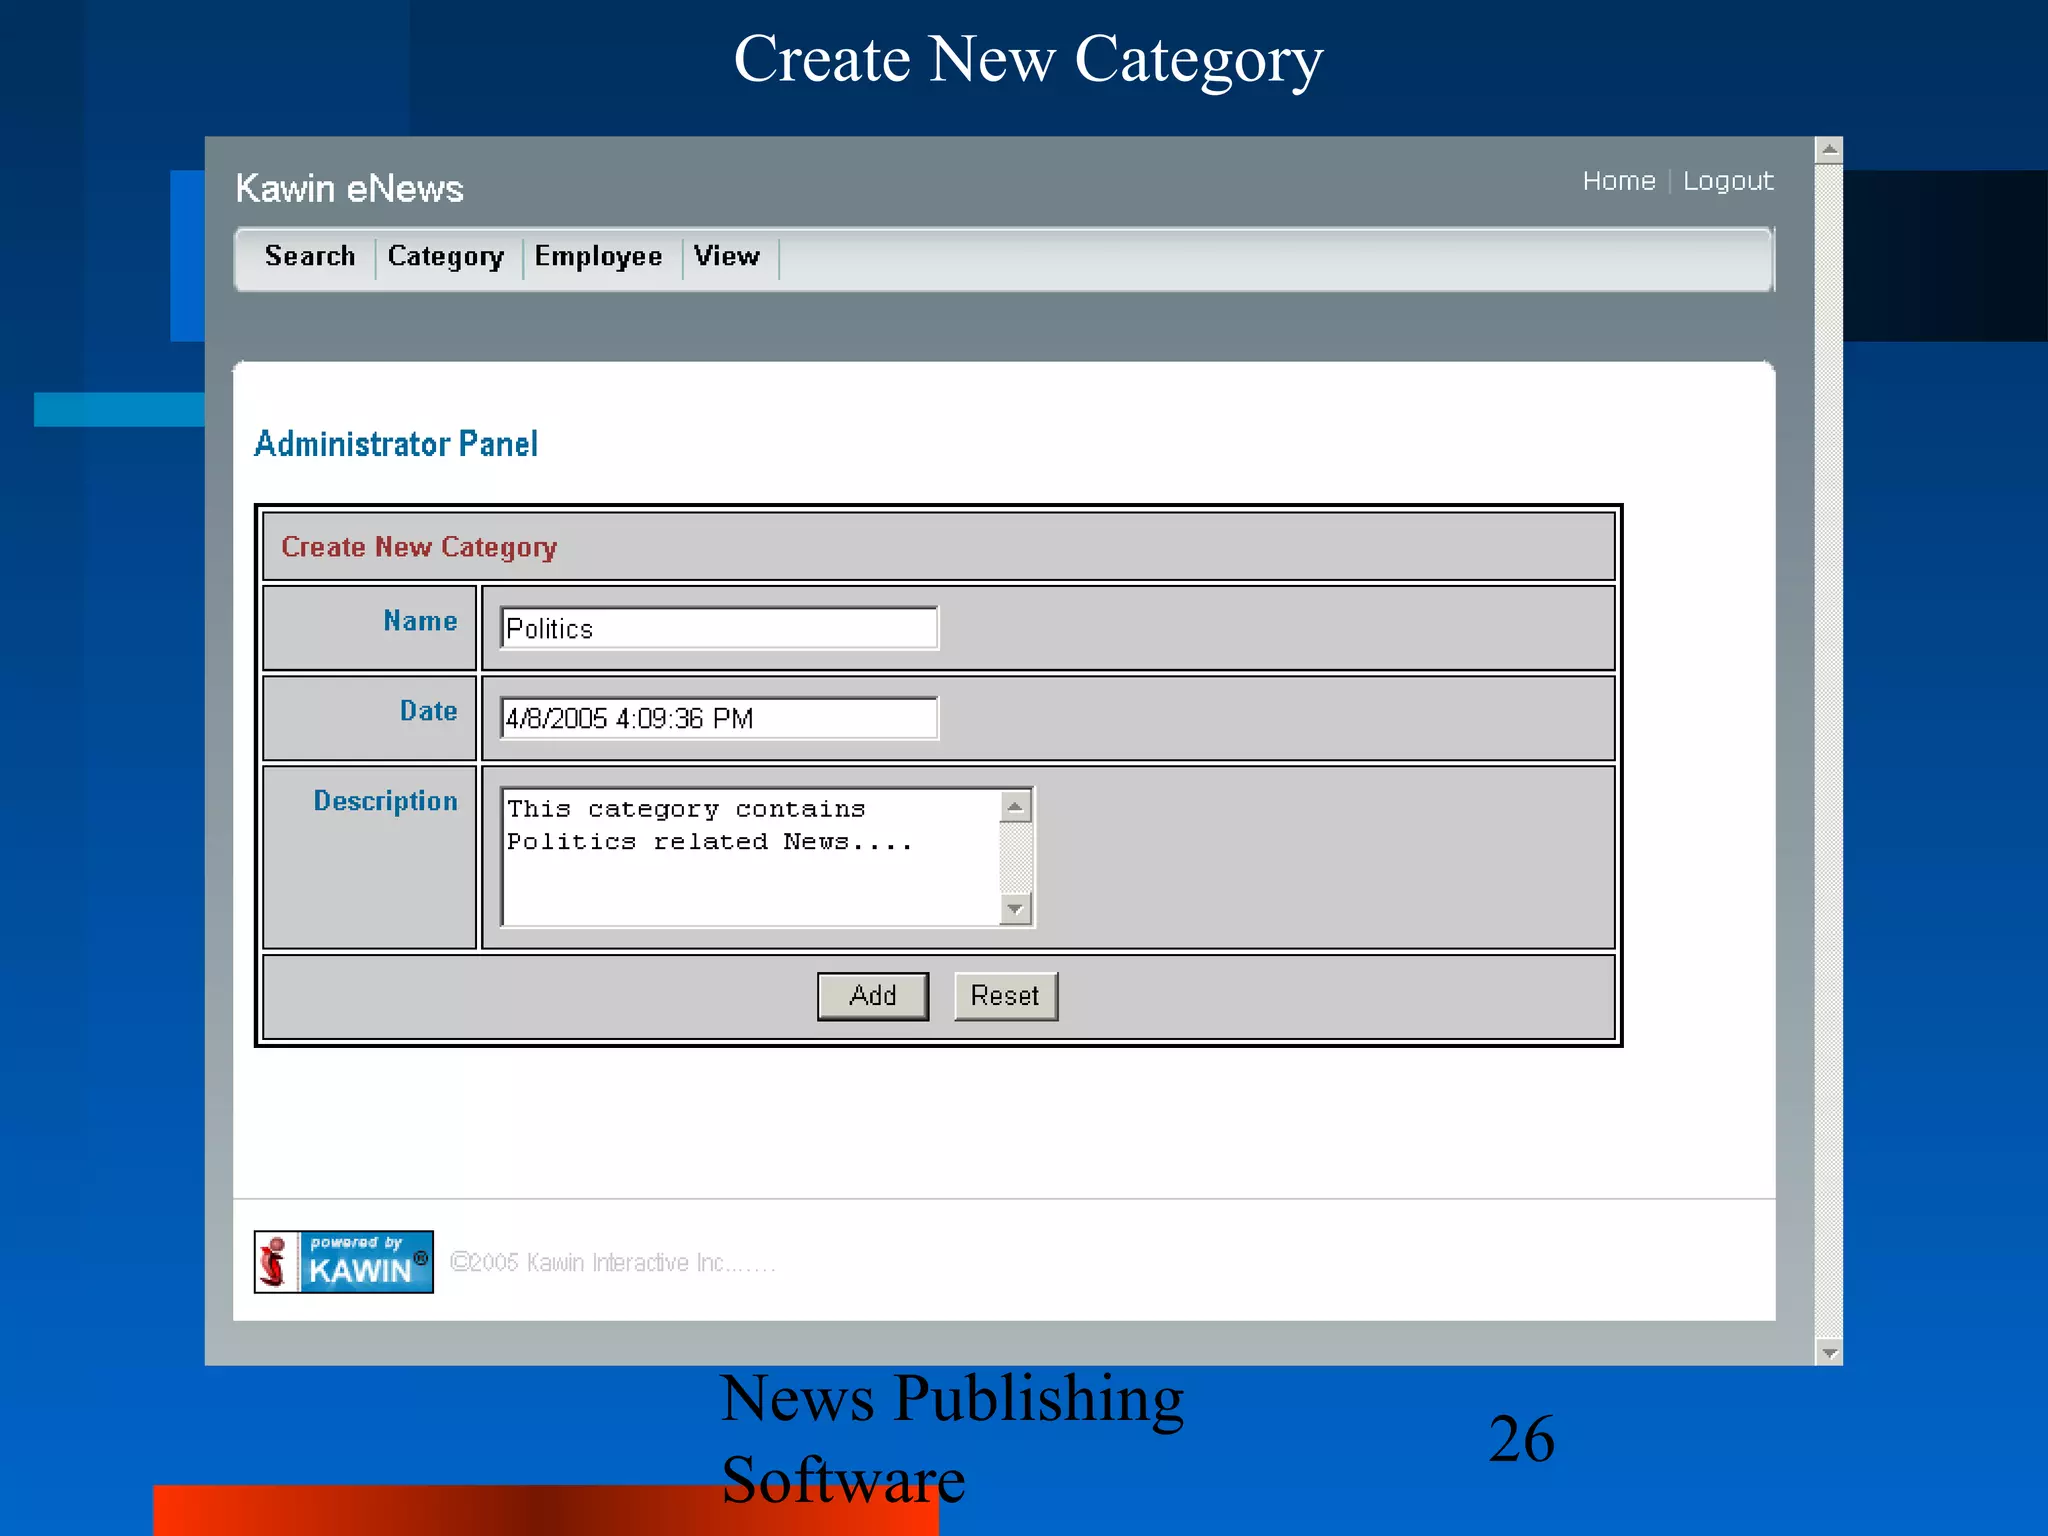Click the Date field label

[428, 711]
